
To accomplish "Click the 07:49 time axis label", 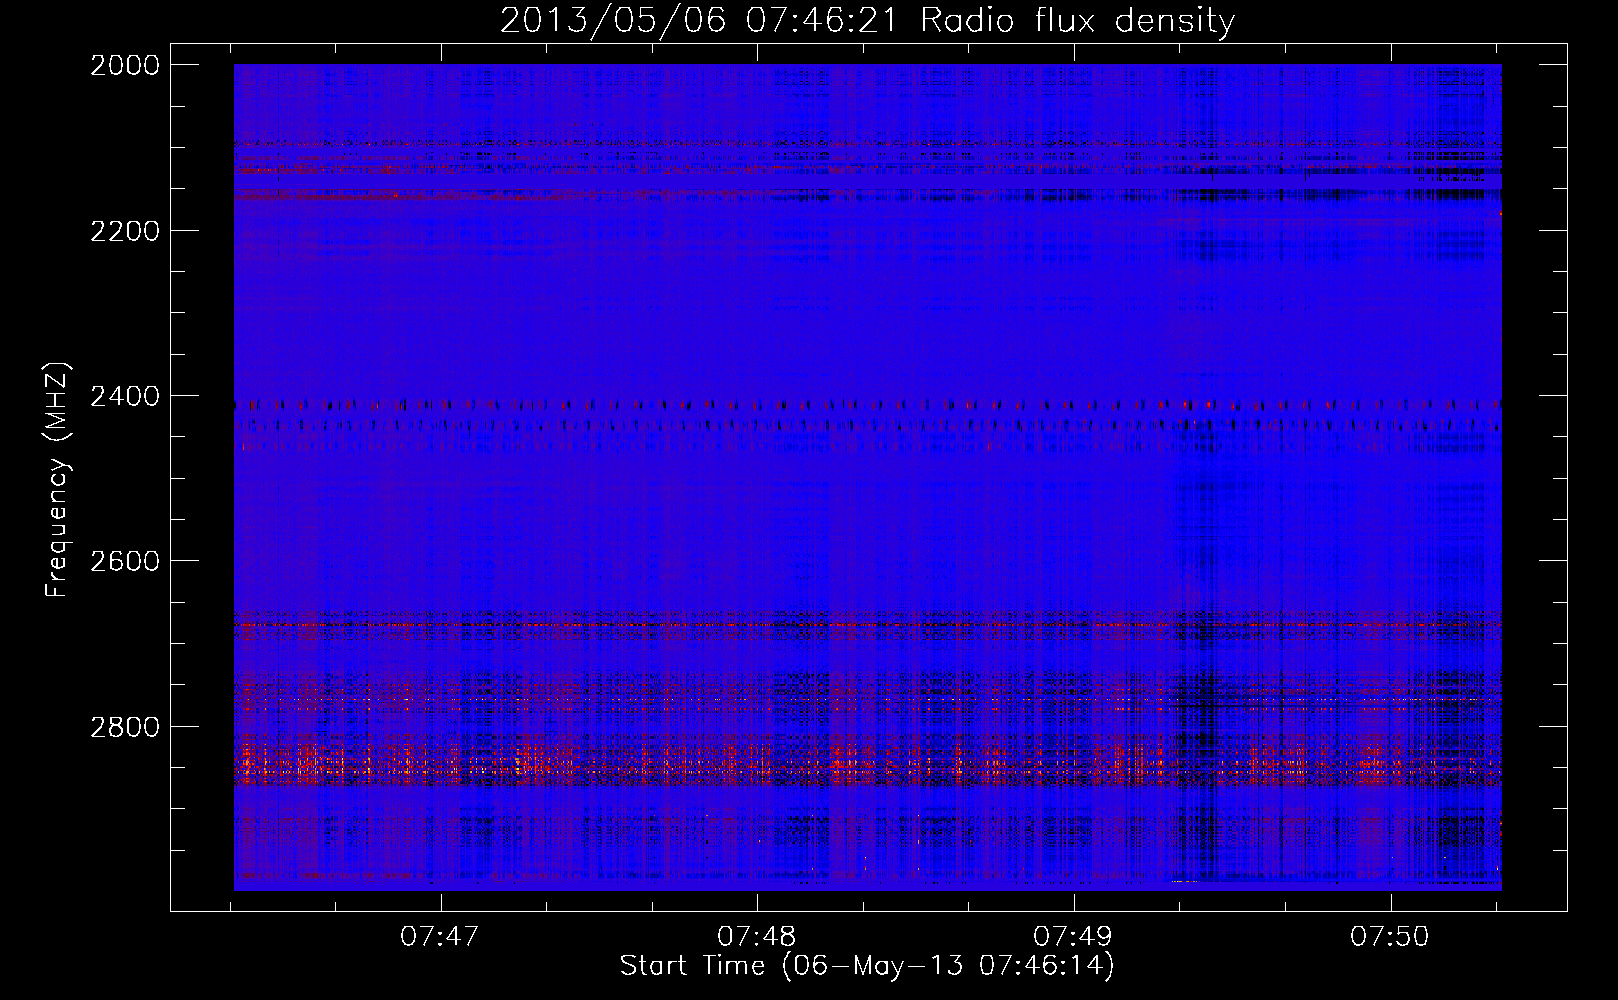I will pyautogui.click(x=1073, y=937).
